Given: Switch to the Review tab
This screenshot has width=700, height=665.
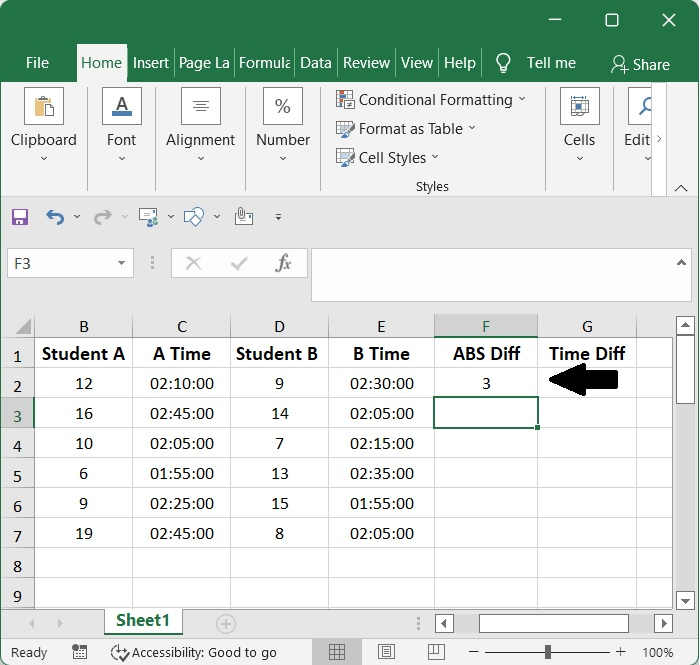Looking at the screenshot, I should [366, 62].
